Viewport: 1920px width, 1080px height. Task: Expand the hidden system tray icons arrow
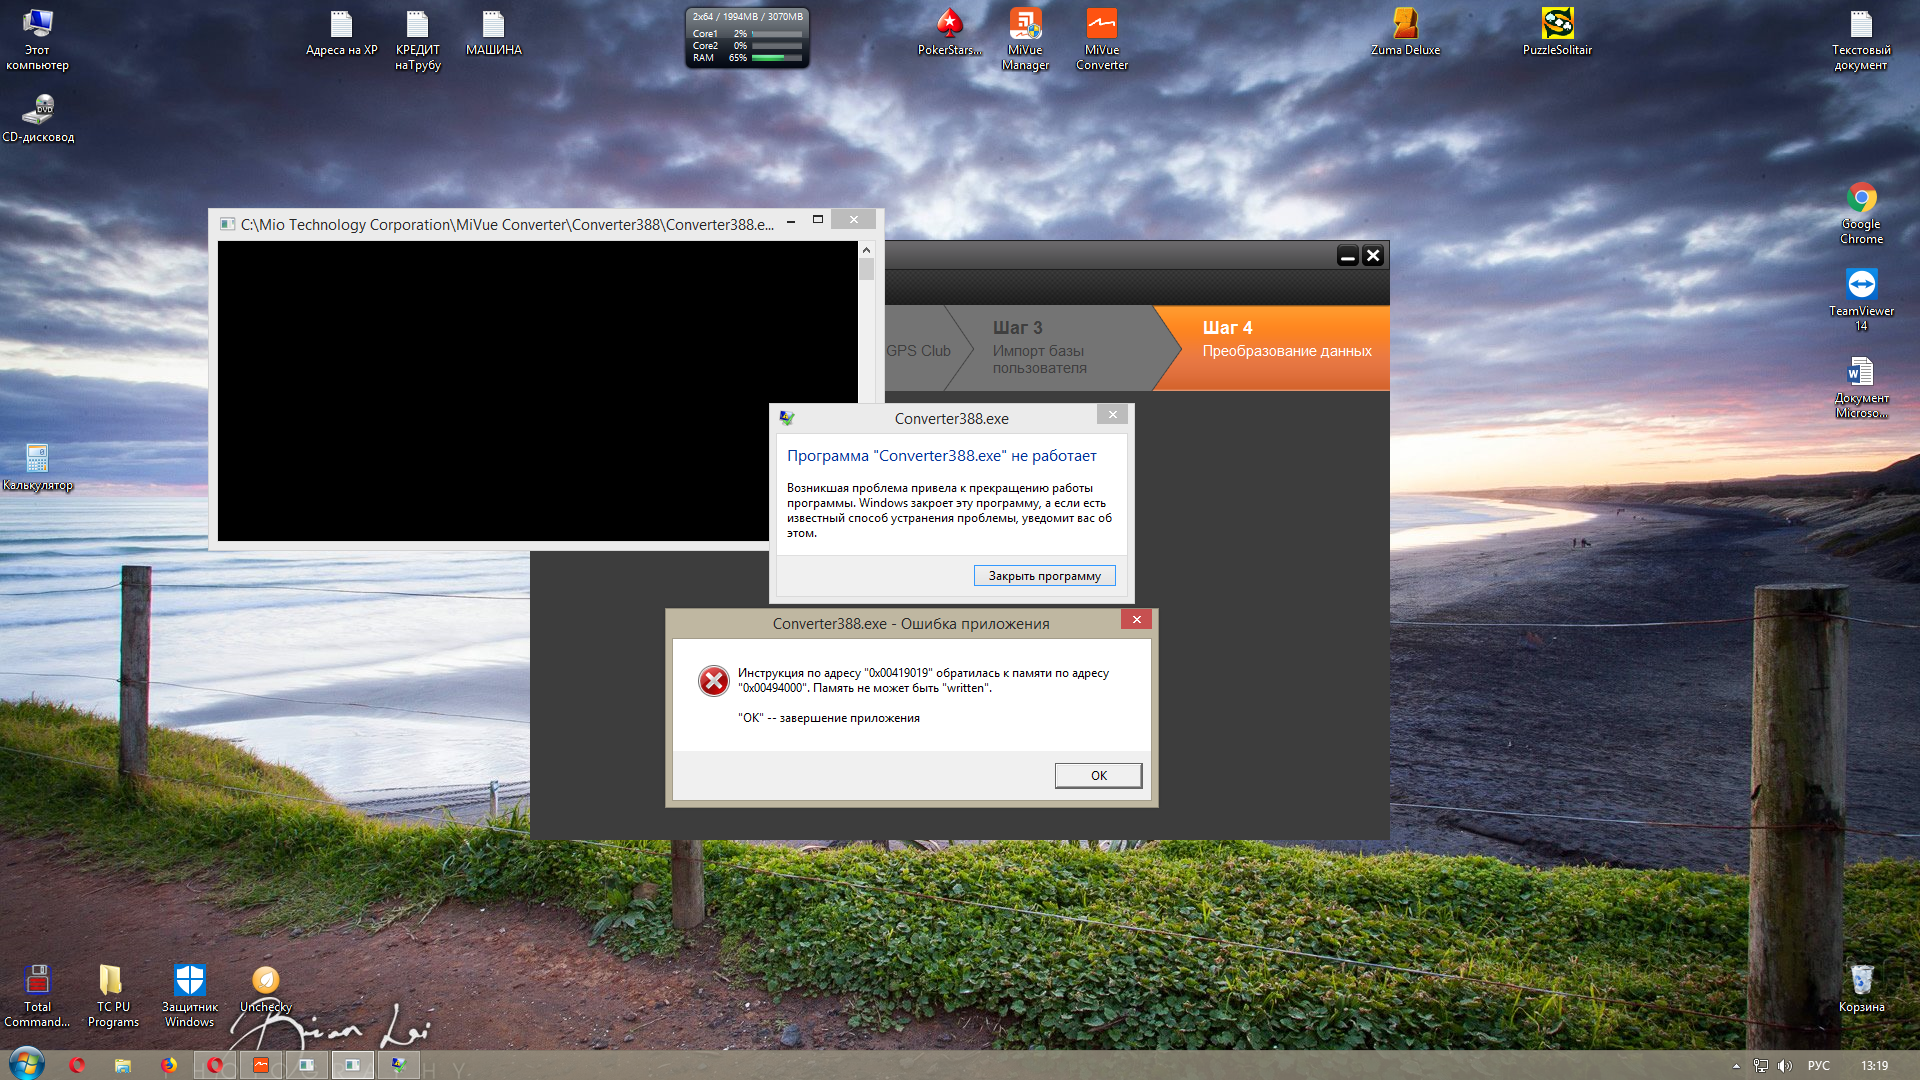(1736, 1066)
